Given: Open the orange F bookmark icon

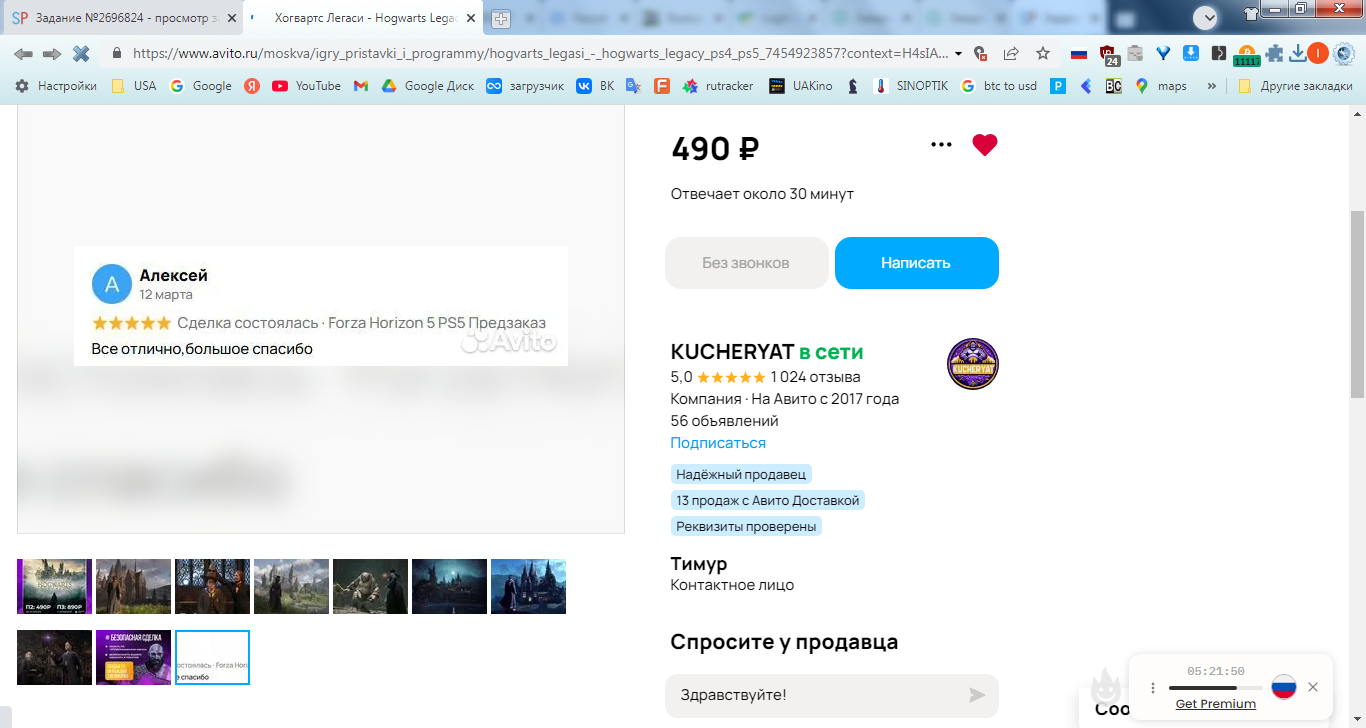Looking at the screenshot, I should [661, 86].
